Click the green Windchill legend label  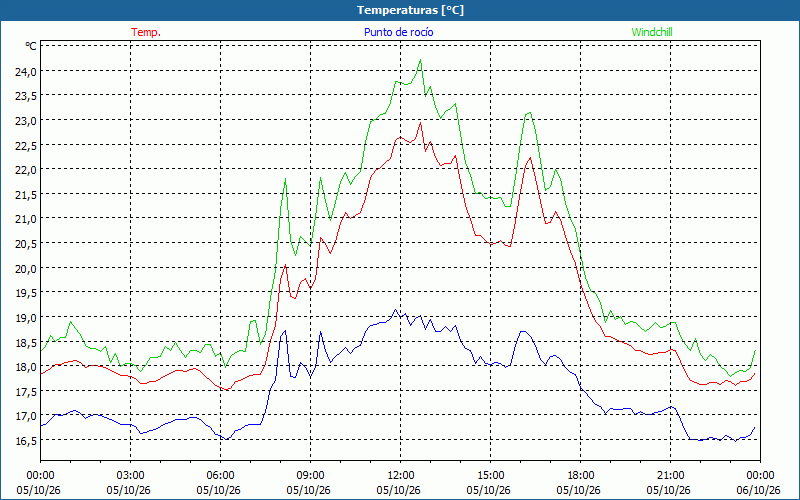tap(652, 32)
